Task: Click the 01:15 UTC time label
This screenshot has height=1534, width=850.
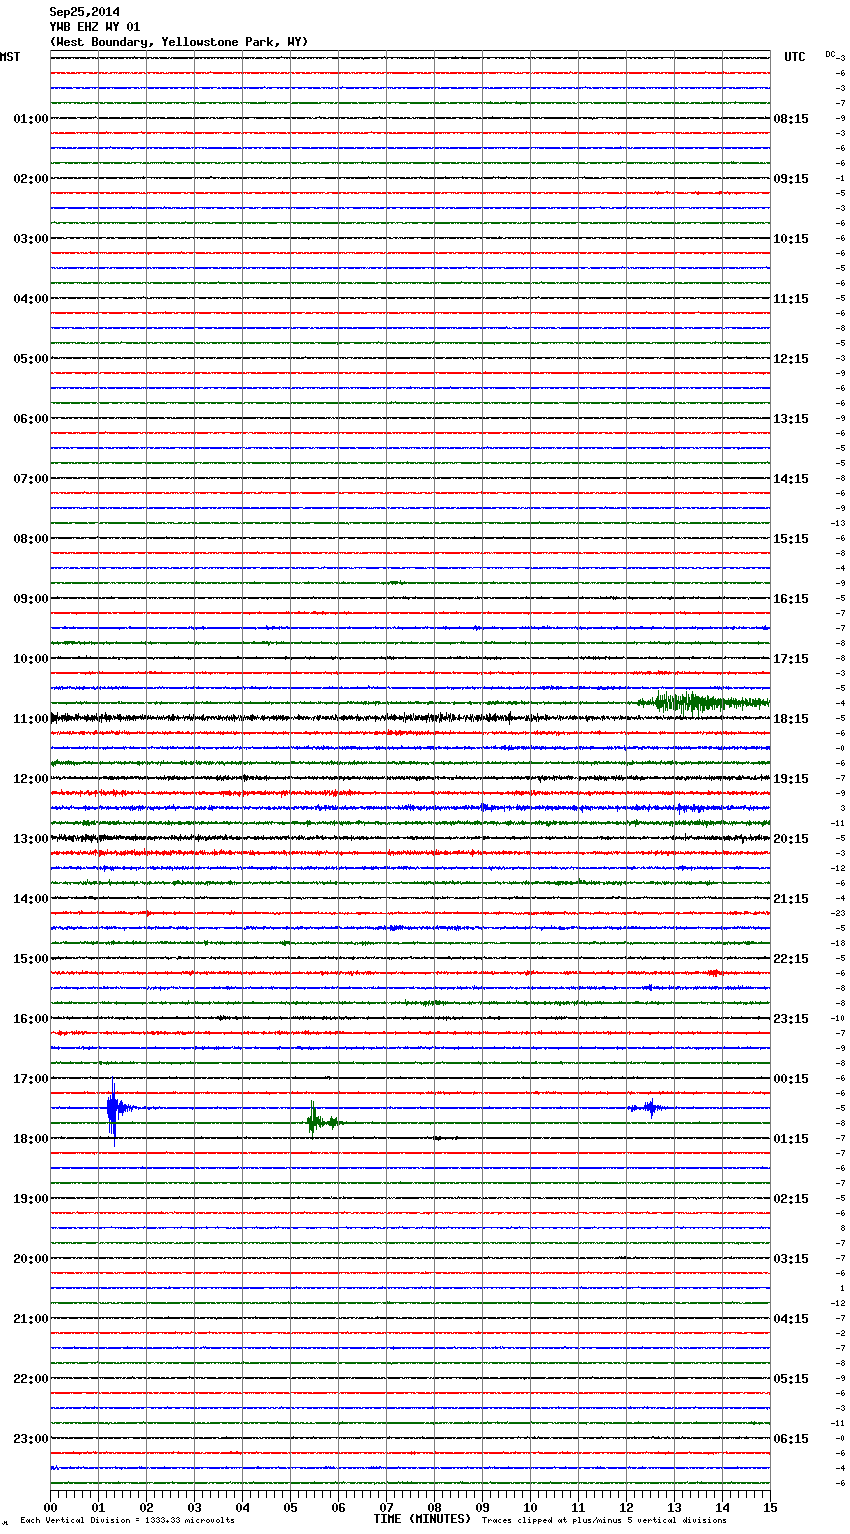Action: click(x=791, y=1139)
